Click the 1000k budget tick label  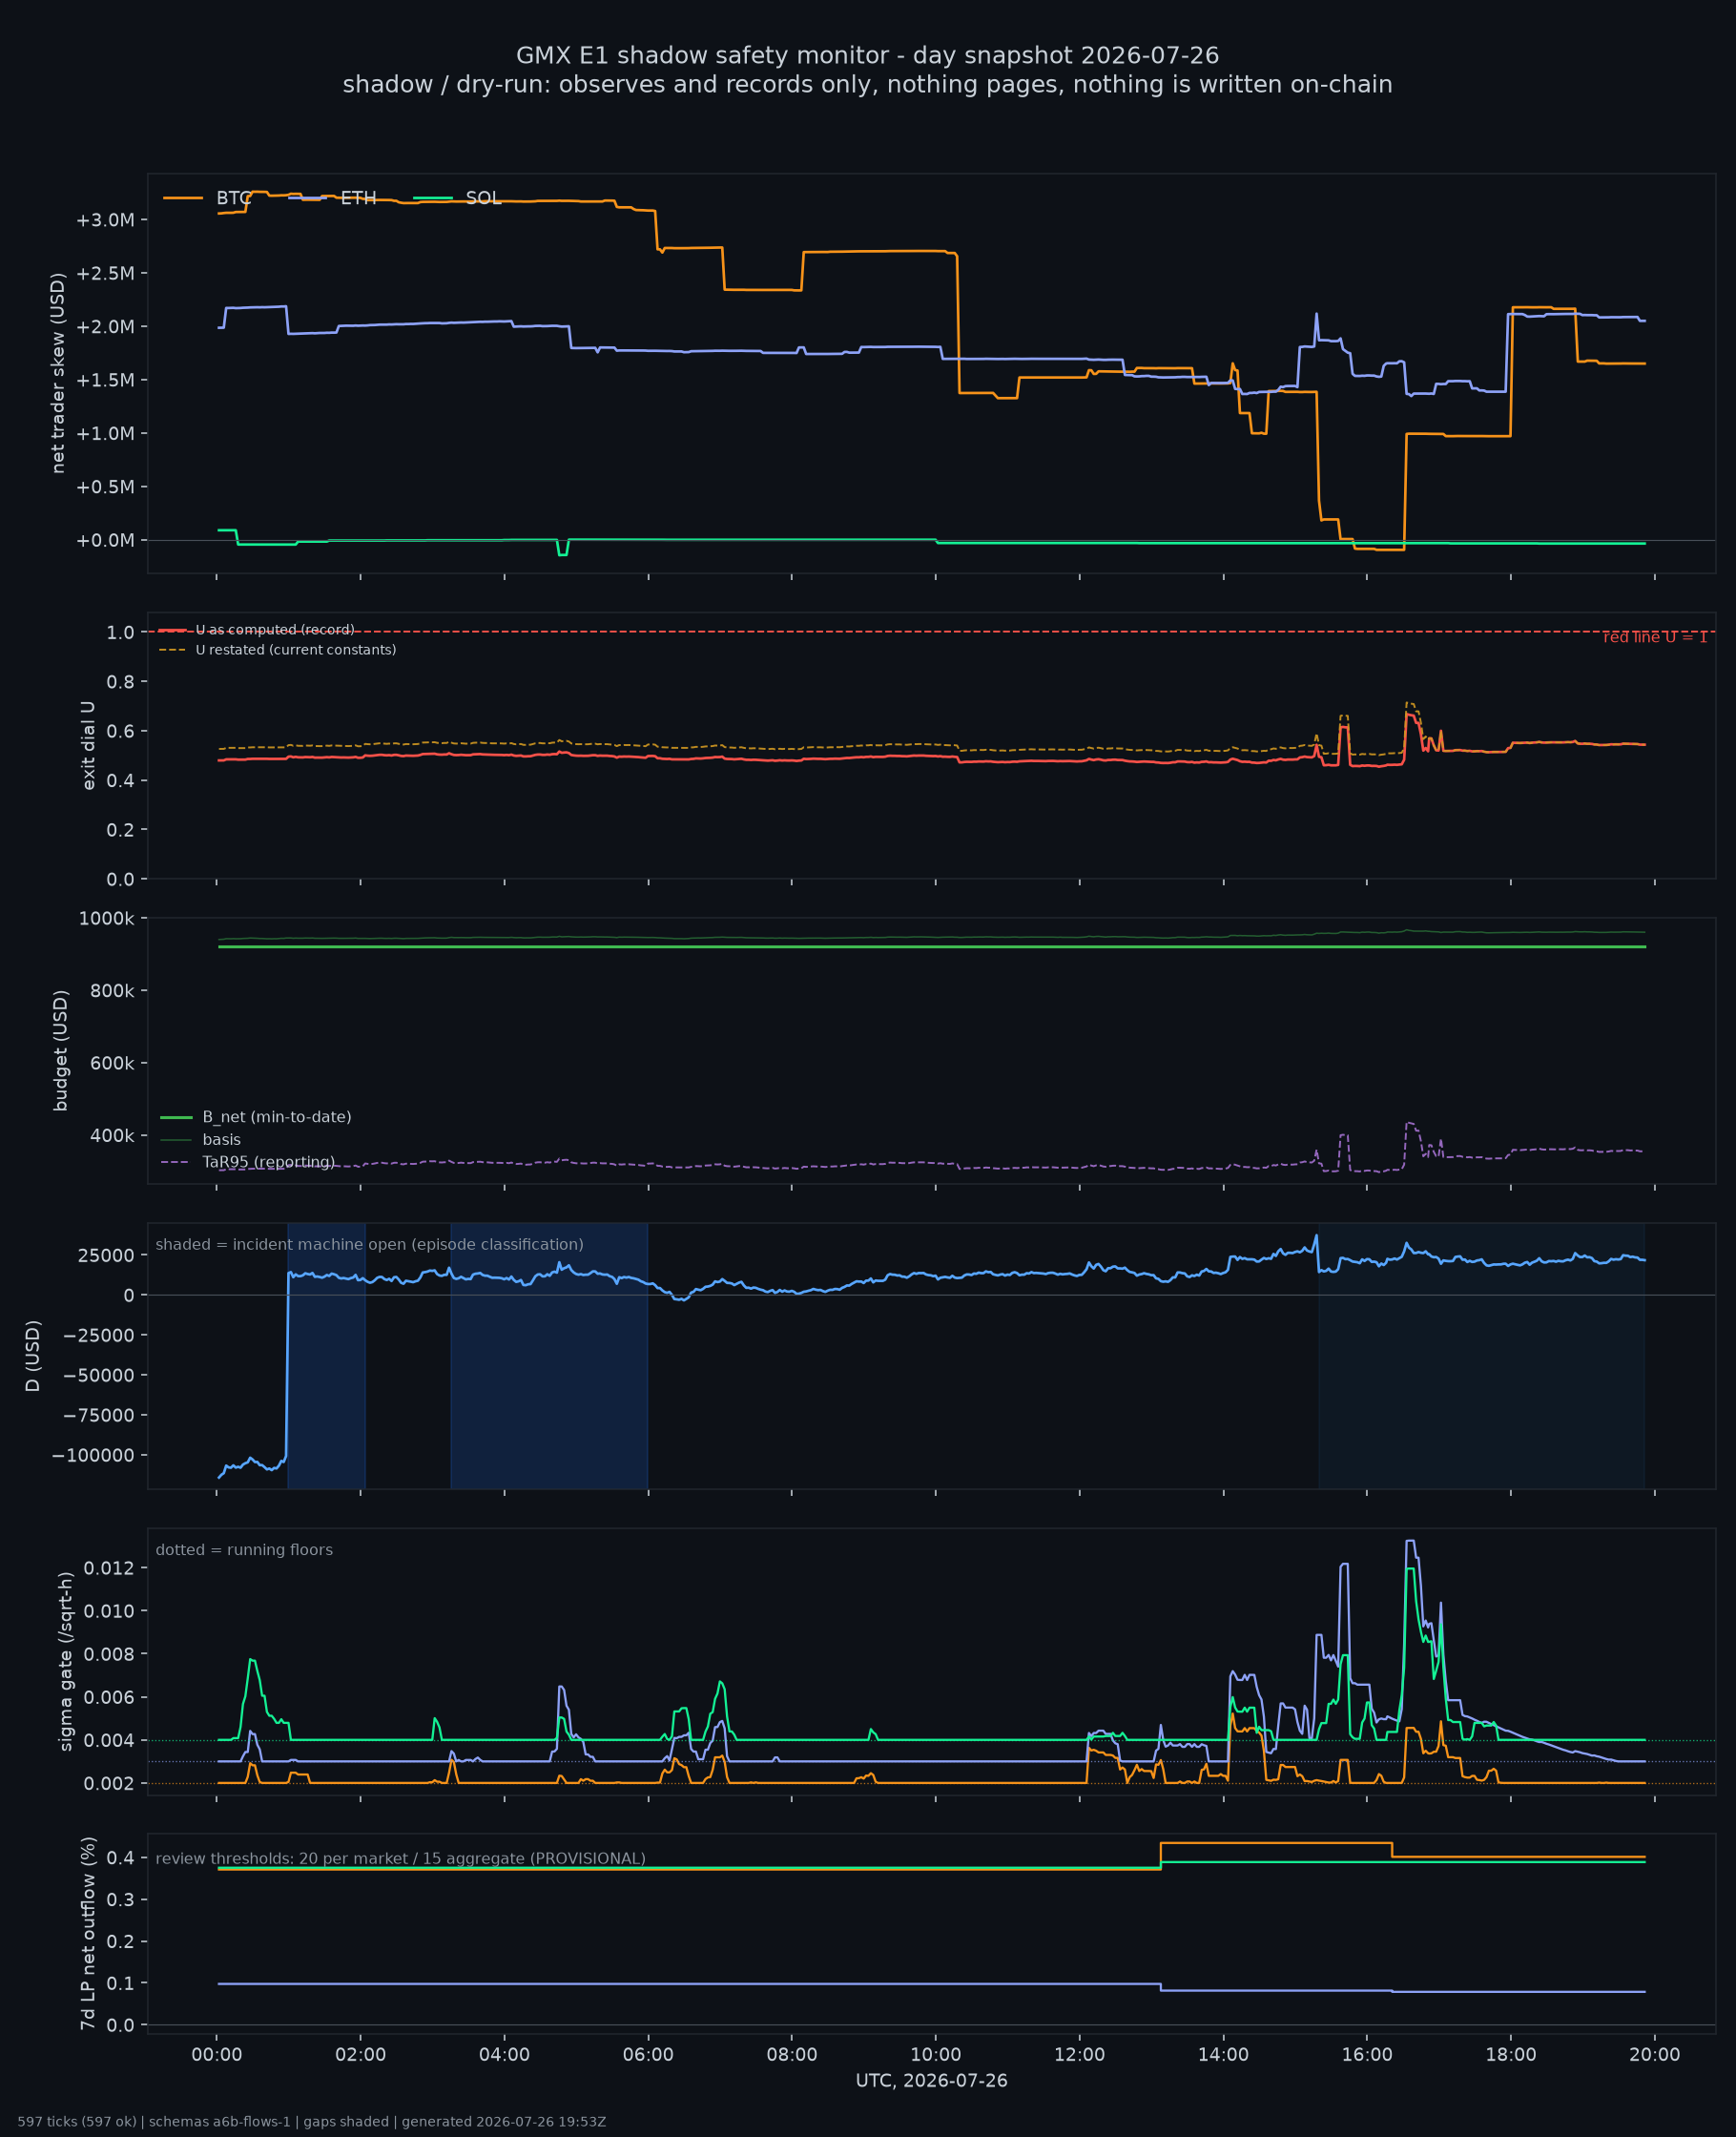pyautogui.click(x=106, y=918)
